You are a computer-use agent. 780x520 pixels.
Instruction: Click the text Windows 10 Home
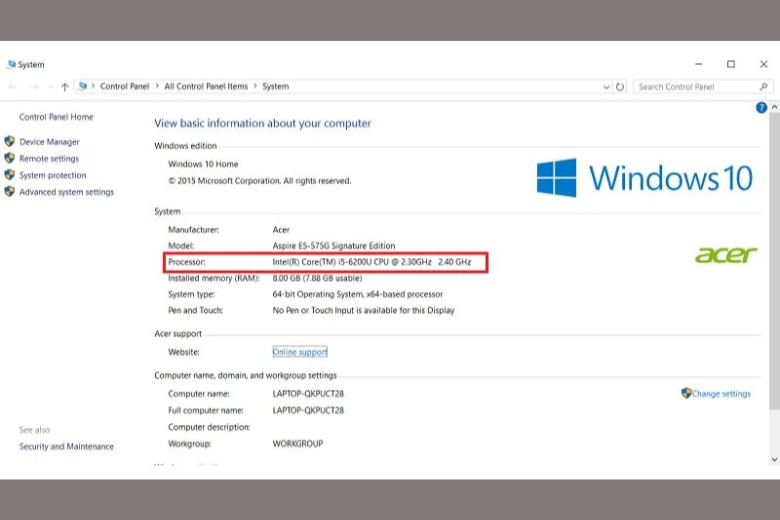click(x=203, y=164)
